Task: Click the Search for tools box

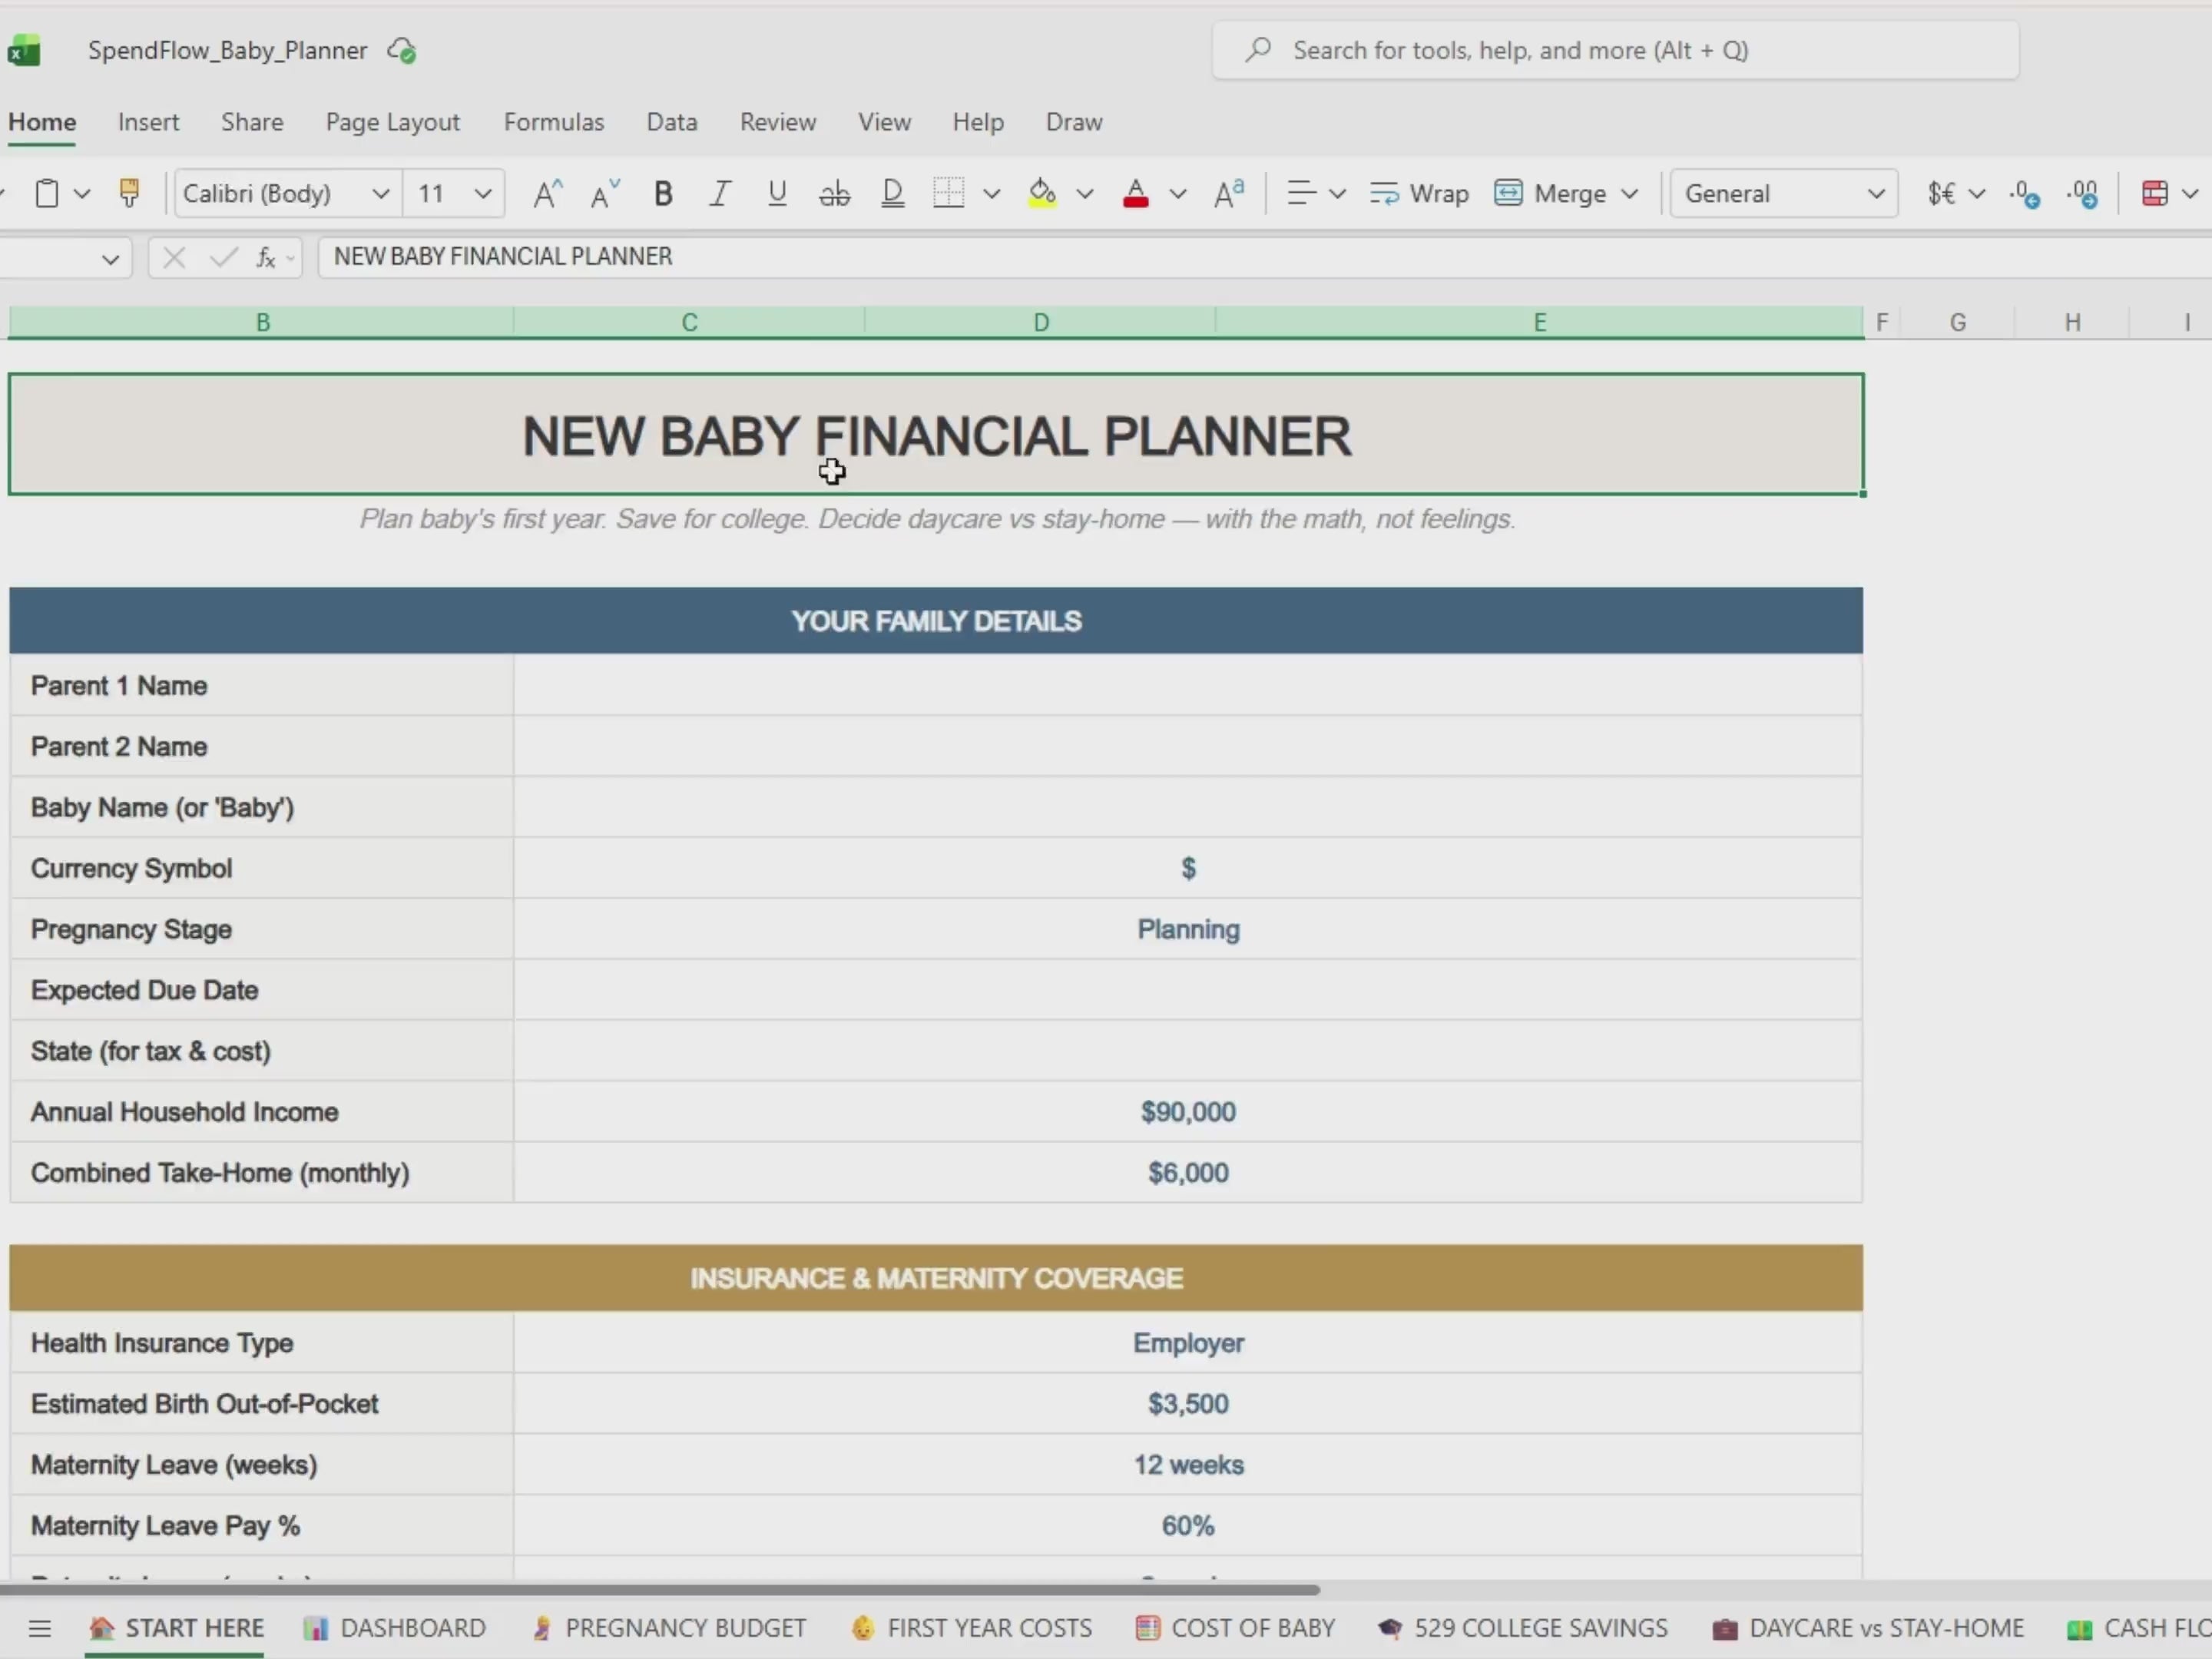Action: point(1615,50)
